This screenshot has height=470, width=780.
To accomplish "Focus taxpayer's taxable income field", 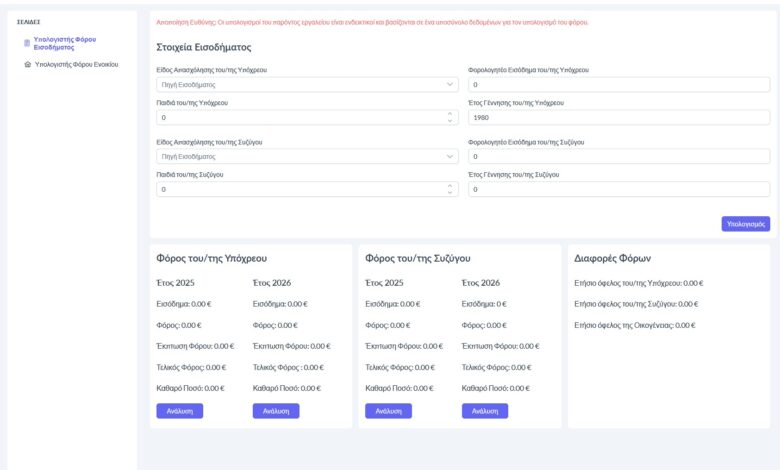I will 618,85.
